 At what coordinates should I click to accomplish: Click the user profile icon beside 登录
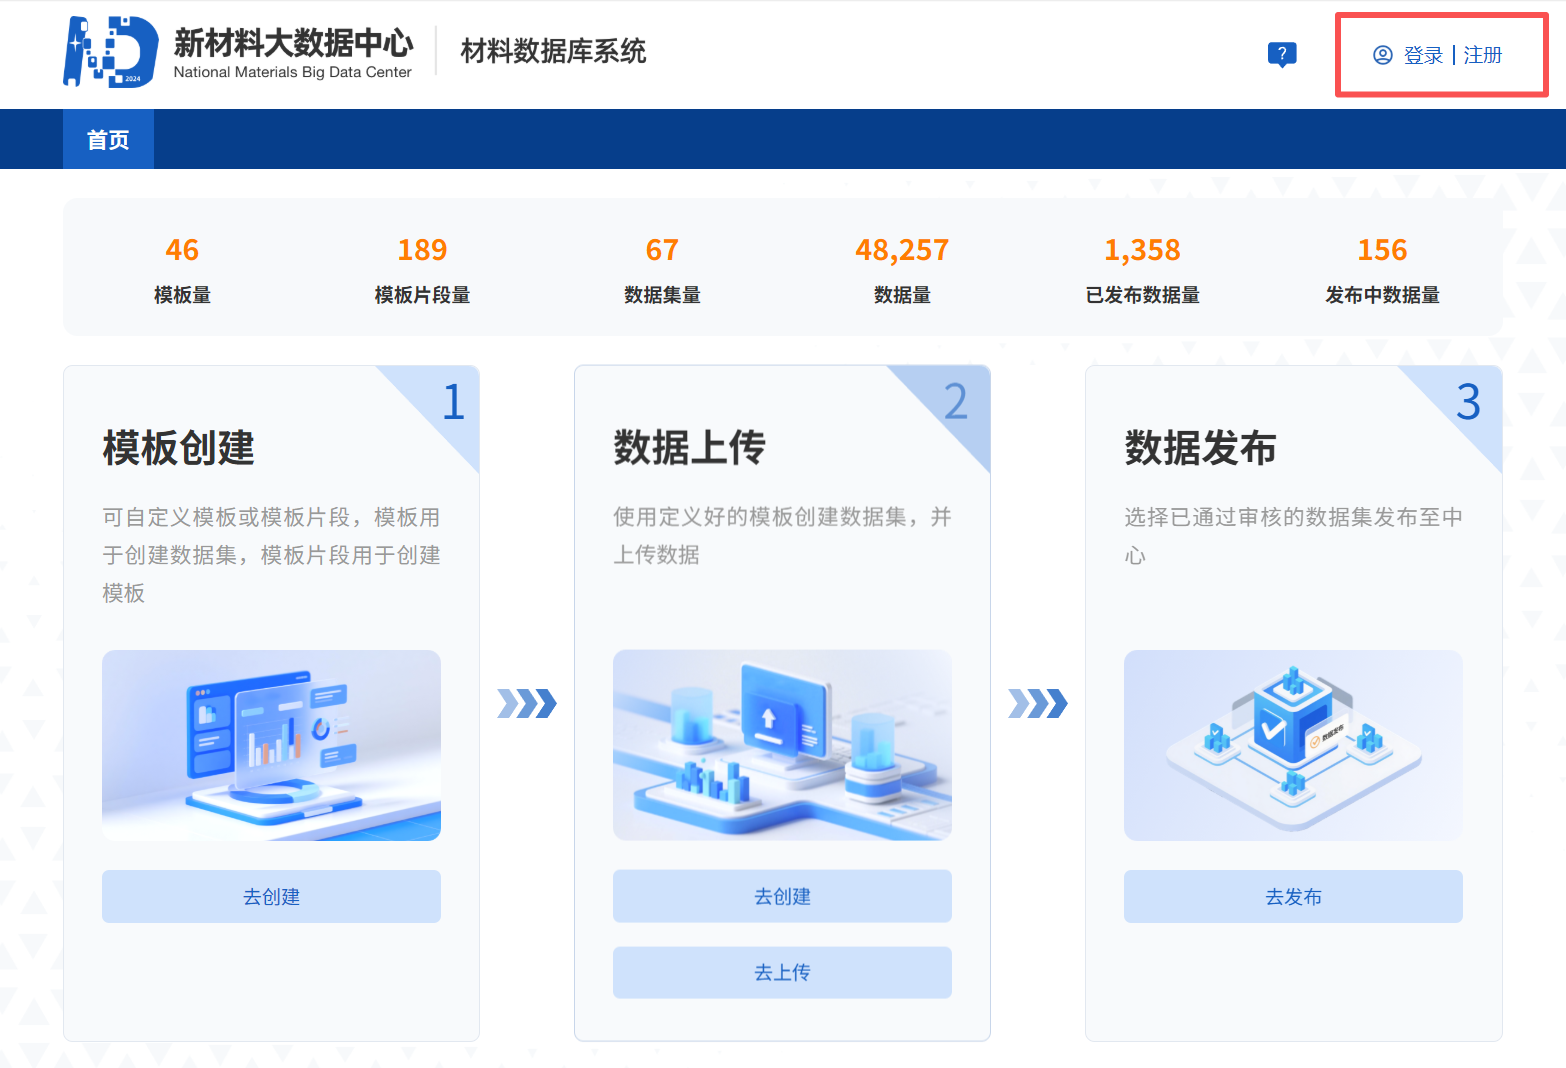point(1383,55)
